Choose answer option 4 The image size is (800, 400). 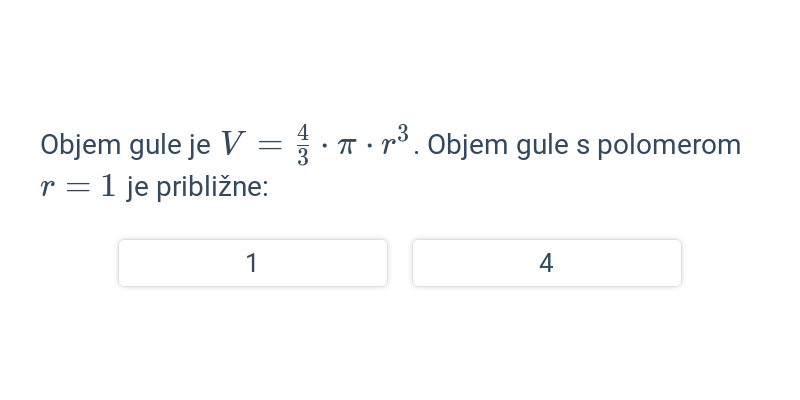547,263
